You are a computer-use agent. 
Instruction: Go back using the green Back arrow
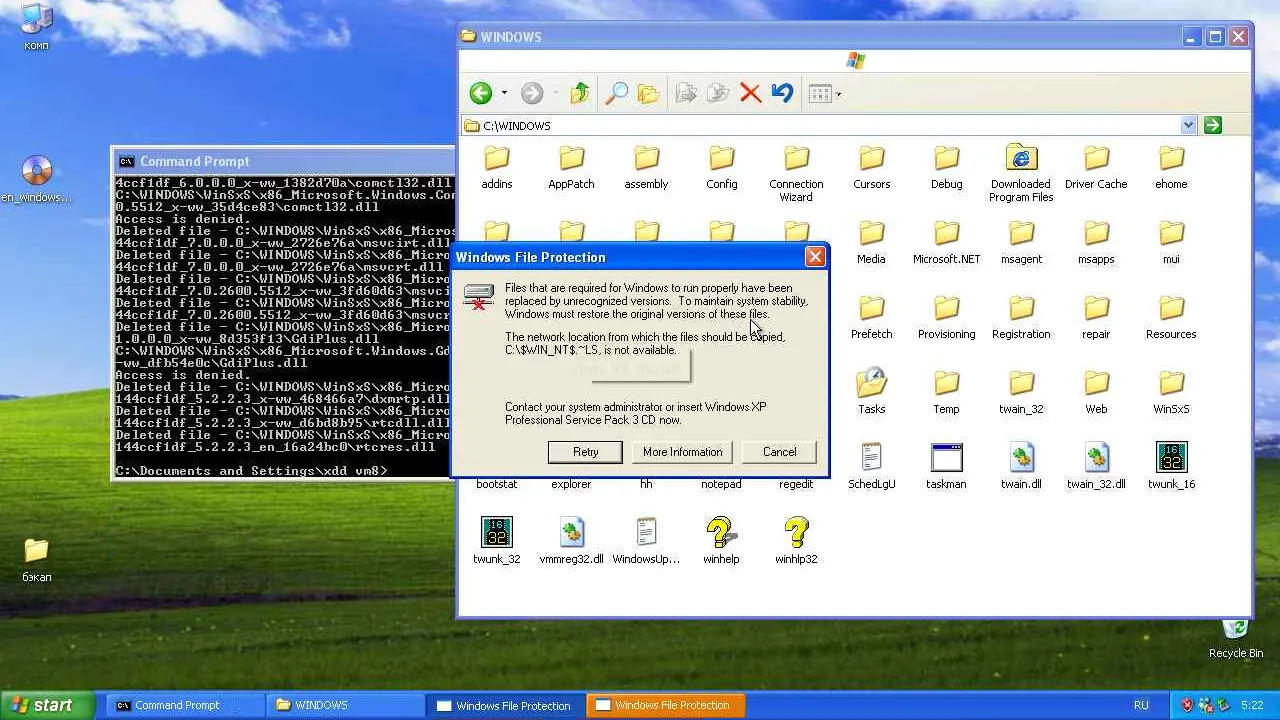click(x=481, y=93)
